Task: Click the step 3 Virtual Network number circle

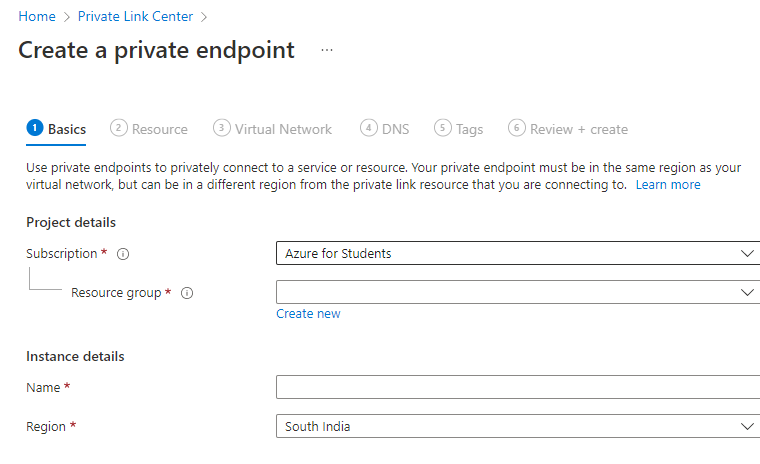Action: coord(222,128)
